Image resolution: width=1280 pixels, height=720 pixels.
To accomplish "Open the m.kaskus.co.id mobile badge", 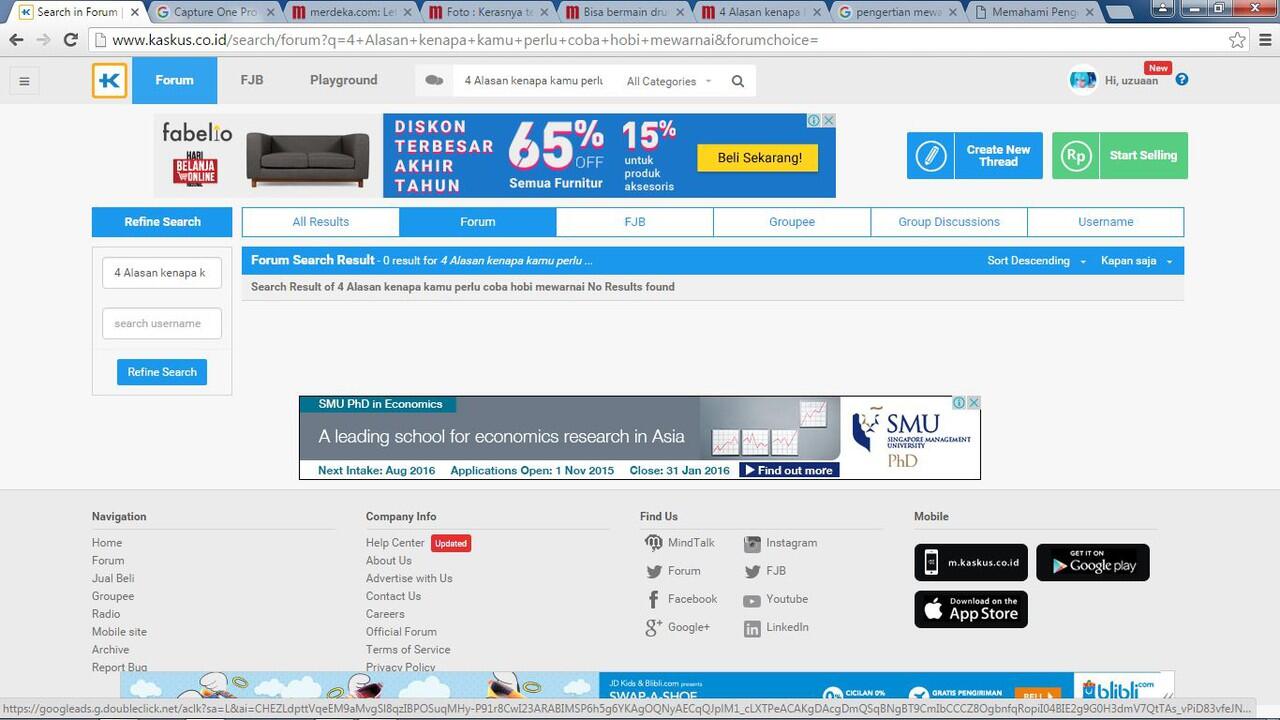I will click(x=971, y=562).
